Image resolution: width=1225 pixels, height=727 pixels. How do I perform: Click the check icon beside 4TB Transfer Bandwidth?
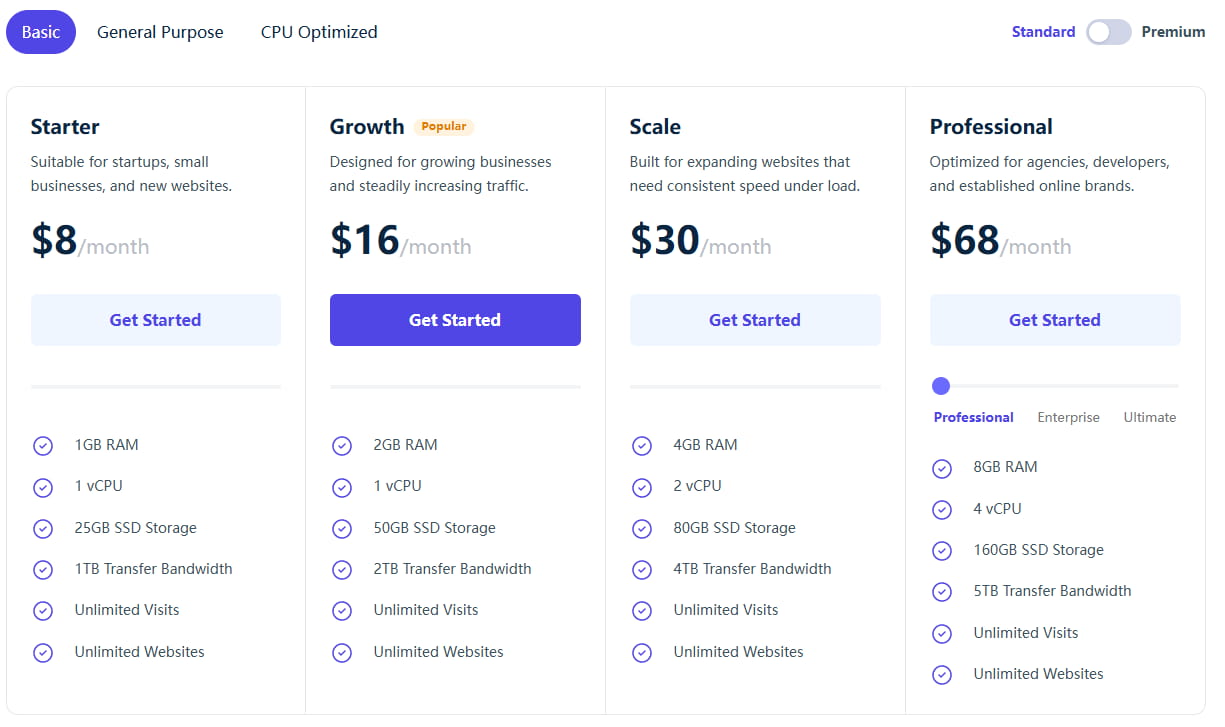click(x=642, y=570)
